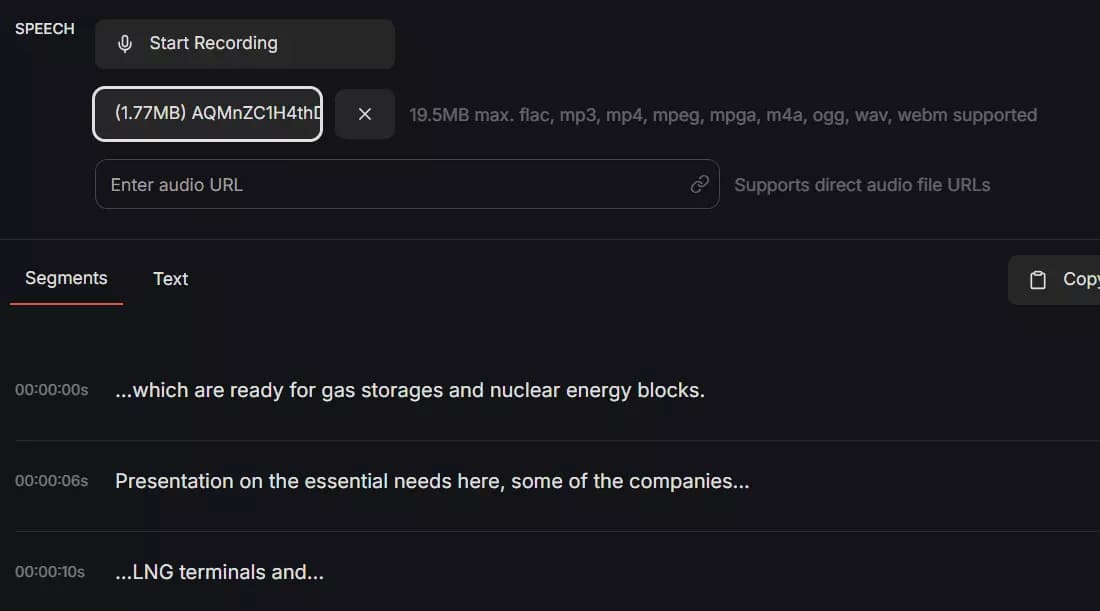Click the 00:00:00s timestamp
Screen dimensions: 1100x611
(51, 390)
